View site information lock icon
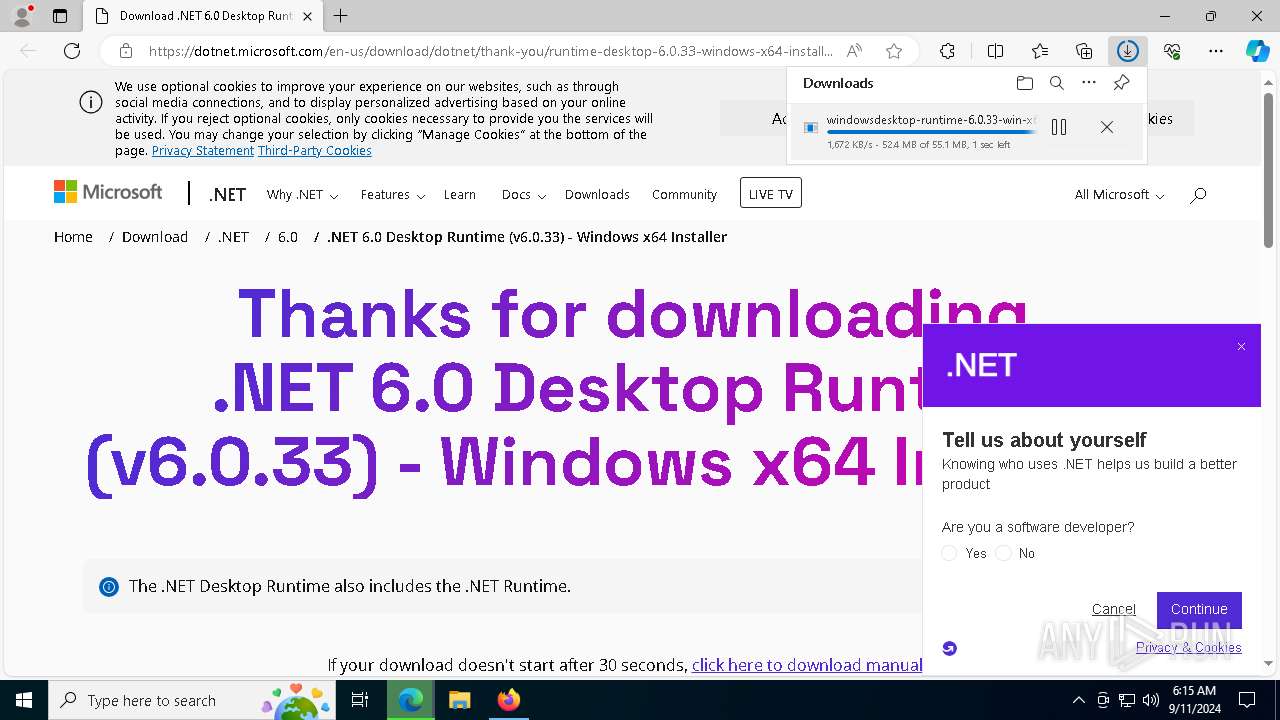Screen dimensions: 1280x720 click(126, 51)
